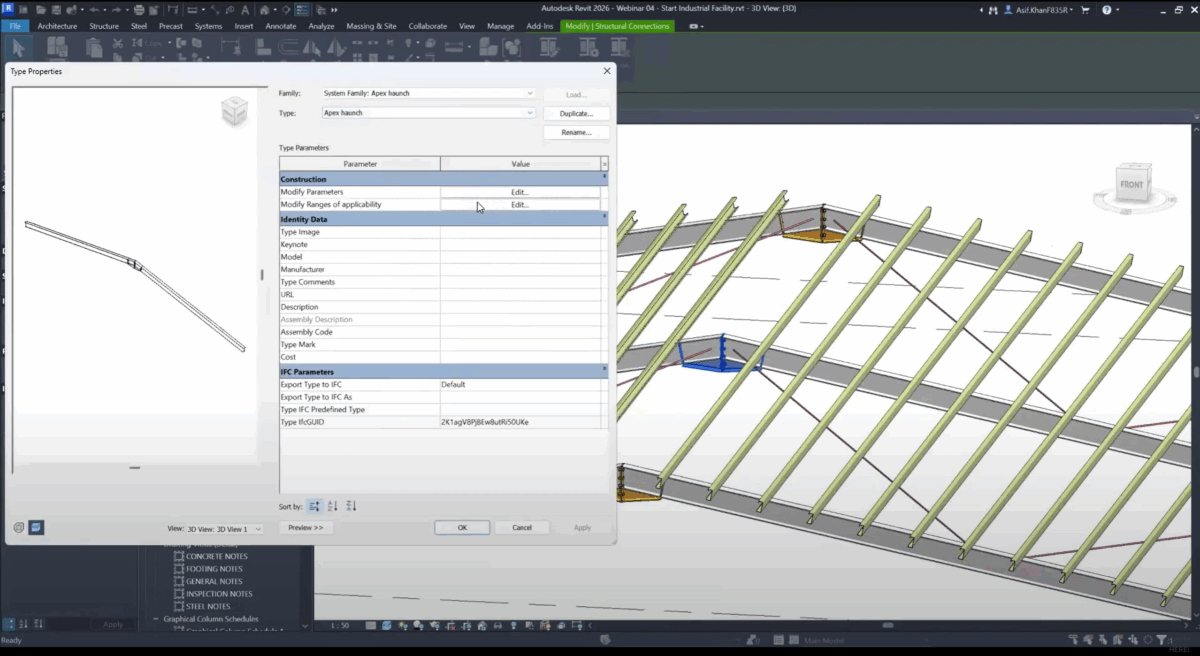Click the horizontal scrollbar of the 3D view
This screenshot has width=1200, height=656.
pyautogui.click(x=886, y=625)
